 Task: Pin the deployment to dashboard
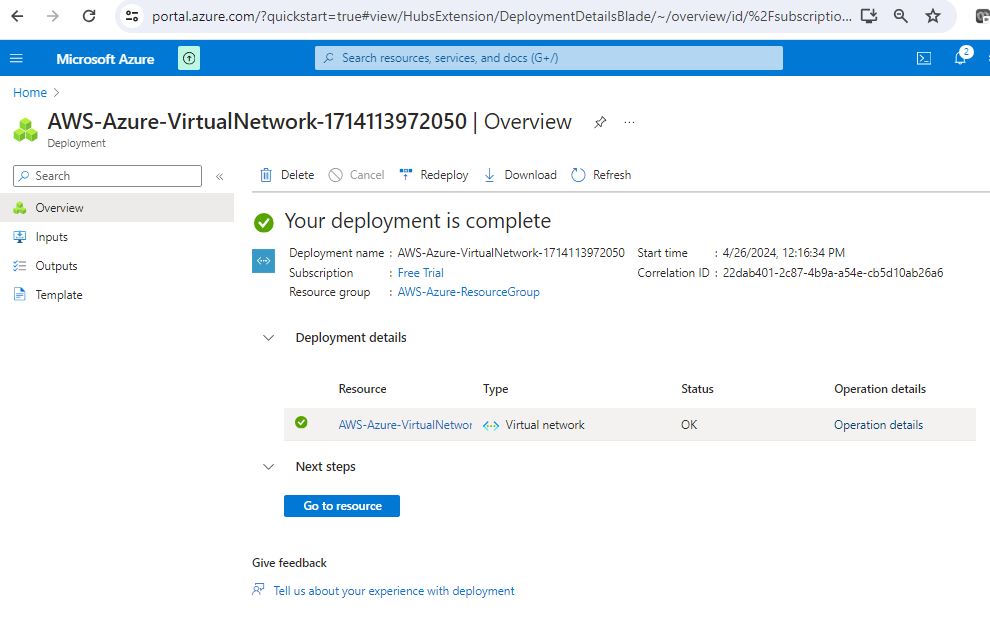(600, 122)
